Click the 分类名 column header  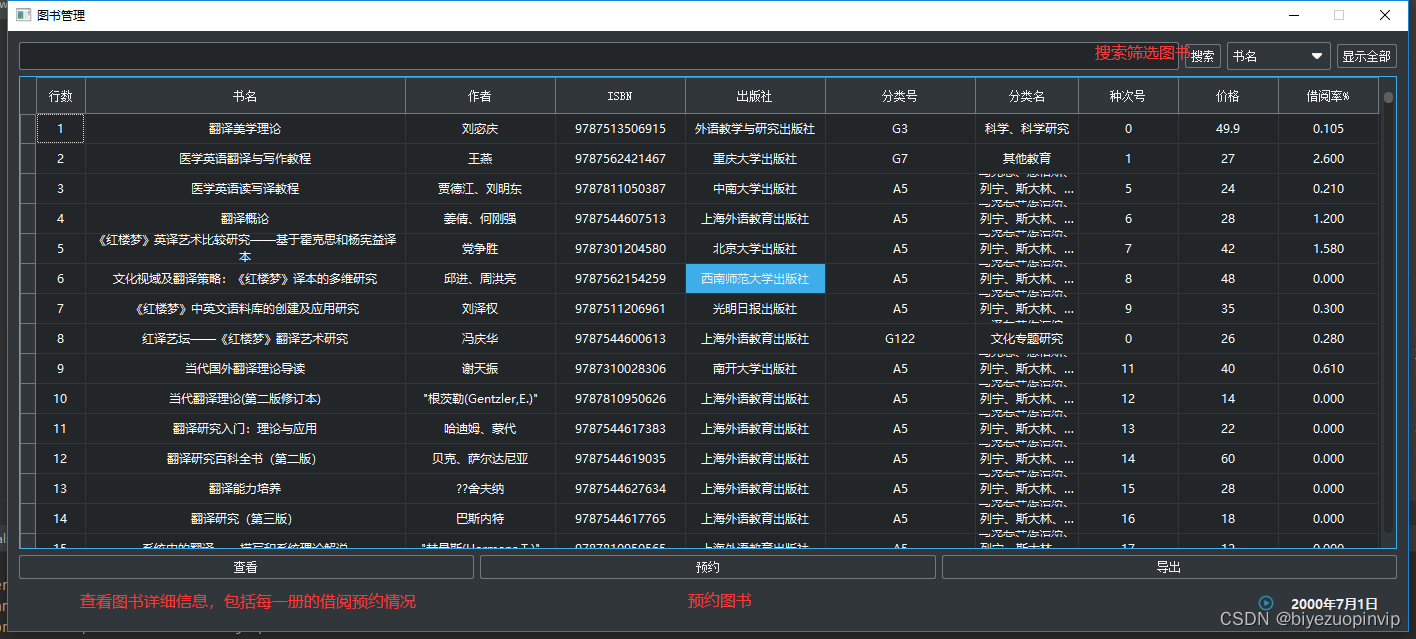[1027, 96]
